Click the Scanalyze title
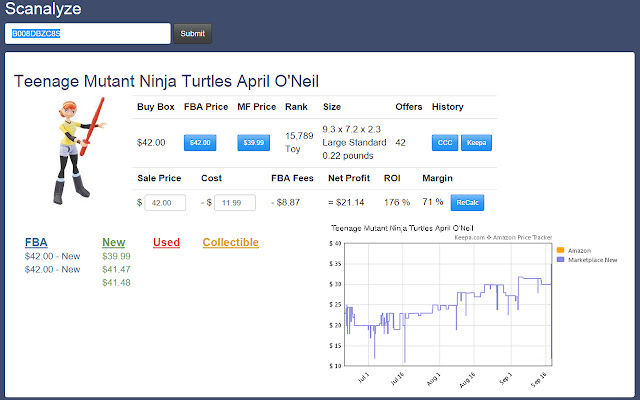640x400 pixels. (x=43, y=9)
